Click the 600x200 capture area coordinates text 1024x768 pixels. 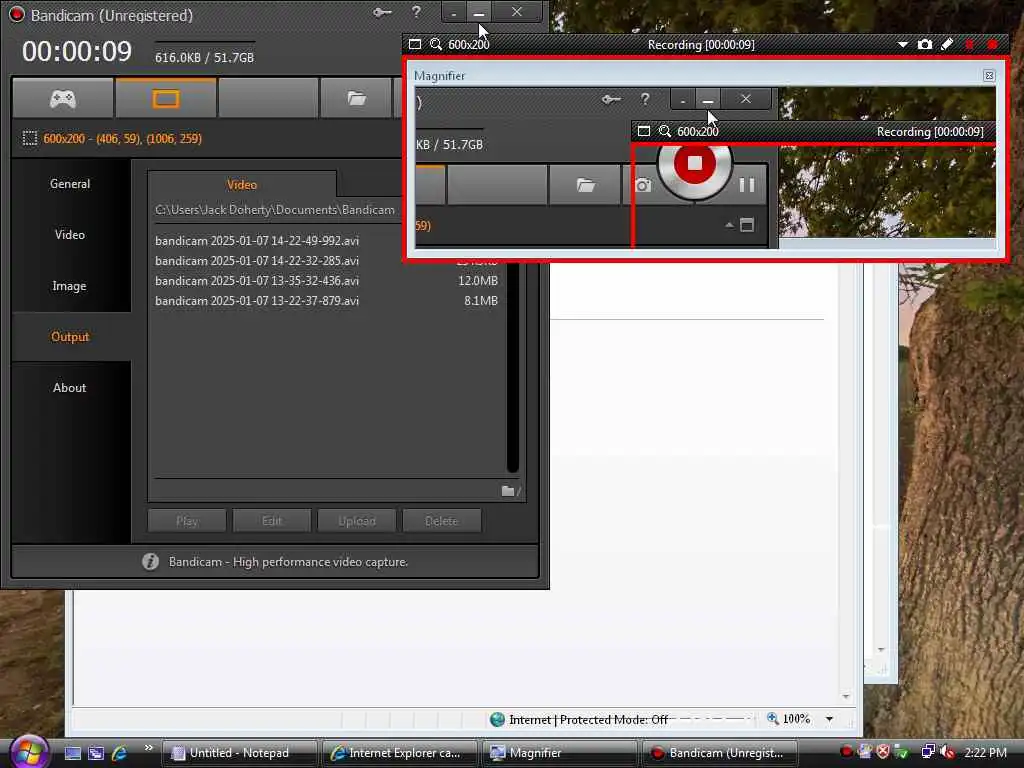123,138
